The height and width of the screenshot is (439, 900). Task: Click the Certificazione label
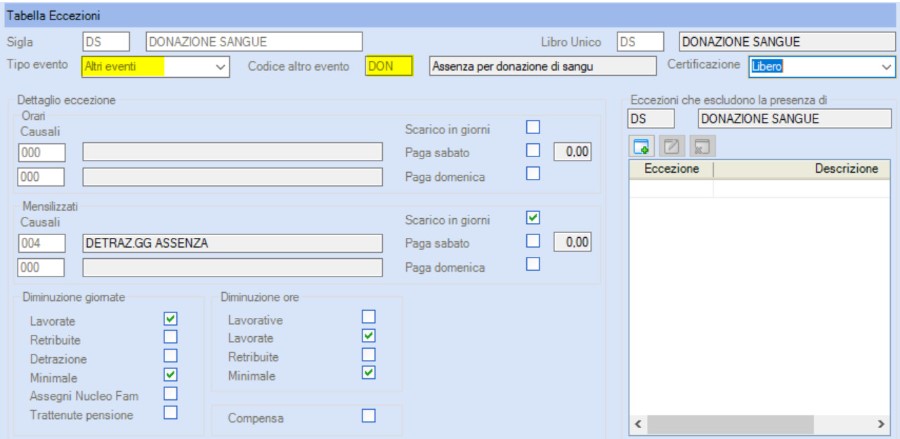pos(704,65)
